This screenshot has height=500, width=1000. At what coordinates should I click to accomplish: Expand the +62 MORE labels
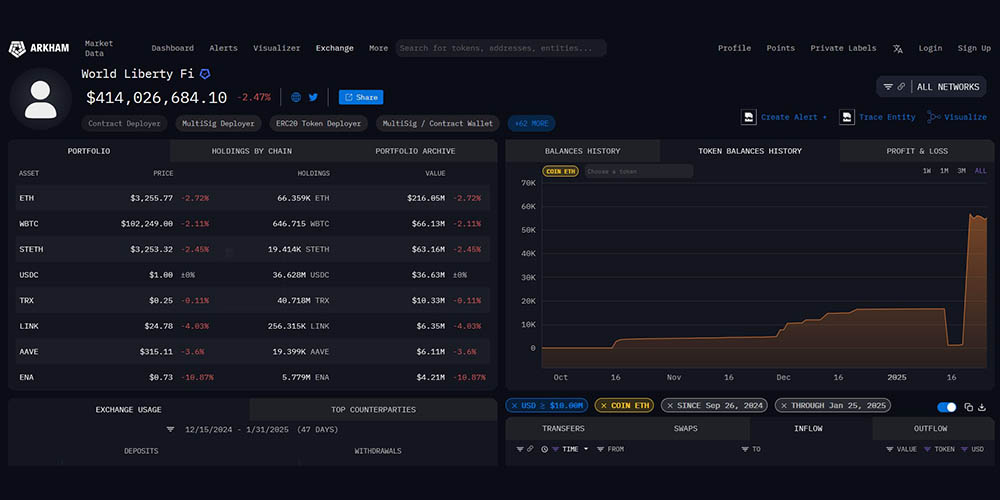[531, 124]
